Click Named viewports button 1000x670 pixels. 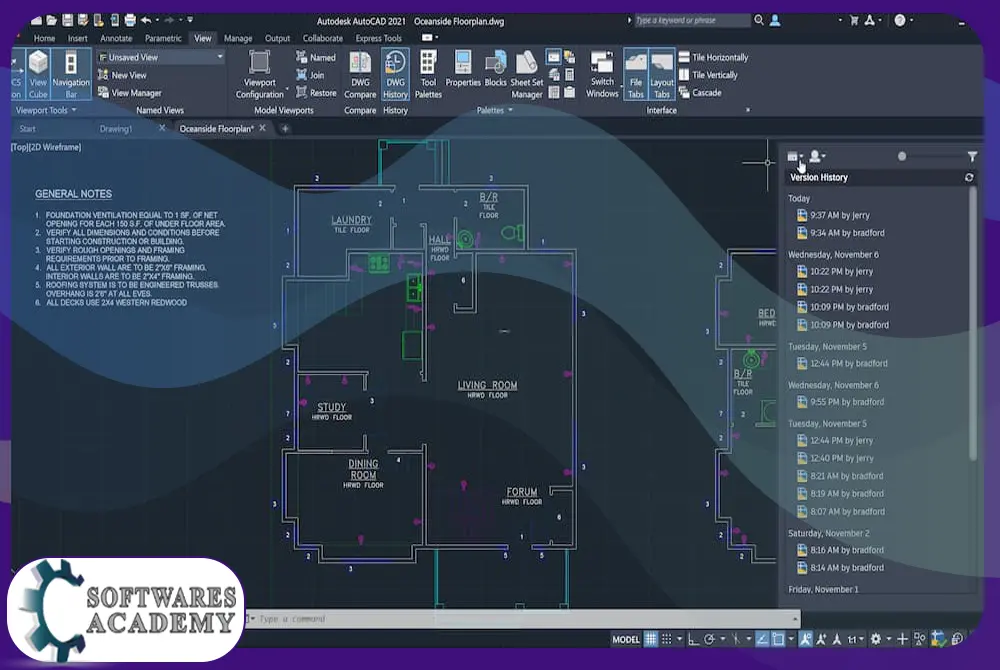(316, 57)
